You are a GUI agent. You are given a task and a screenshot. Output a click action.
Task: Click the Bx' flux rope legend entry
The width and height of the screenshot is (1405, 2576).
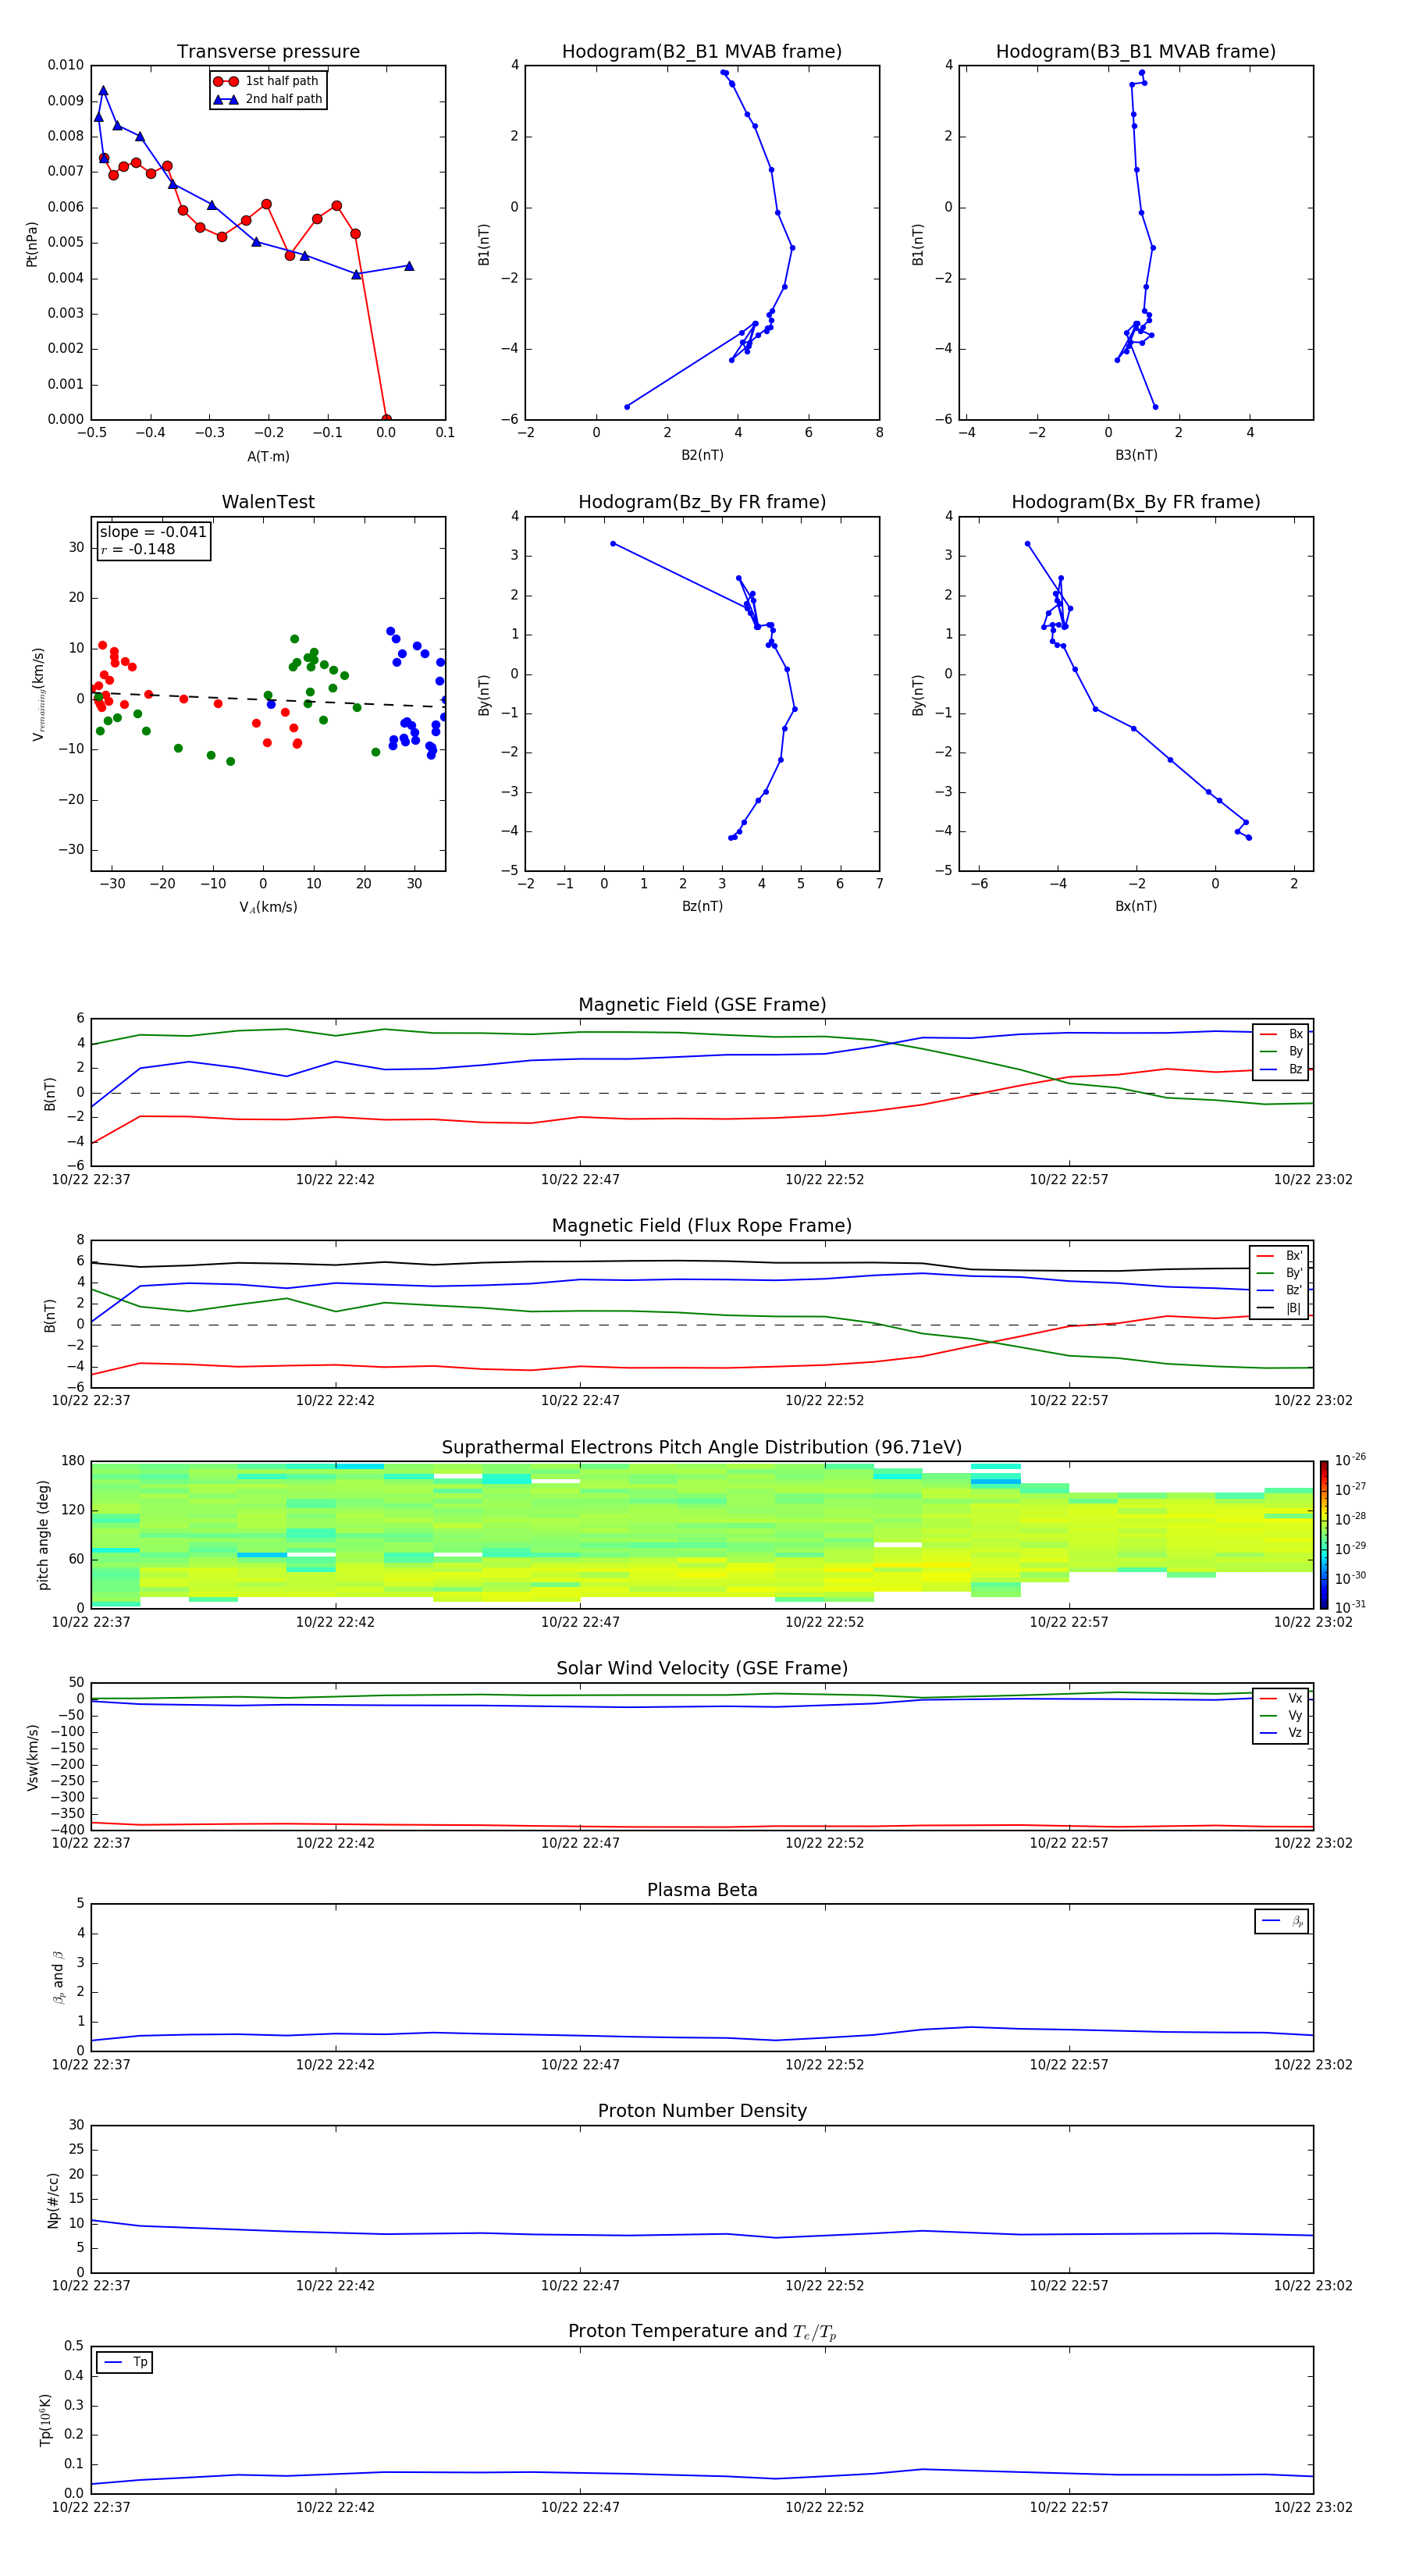point(1279,1255)
